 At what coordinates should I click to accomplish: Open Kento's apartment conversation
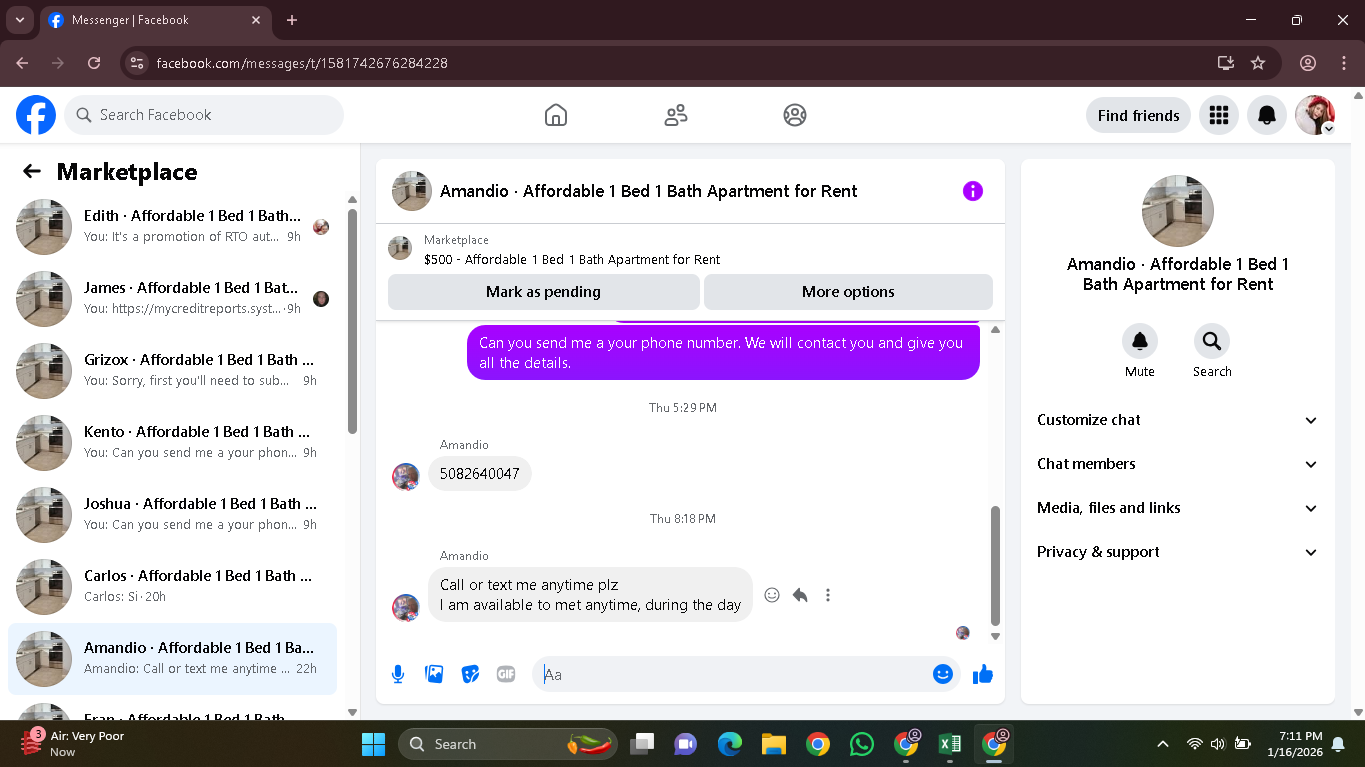pos(172,443)
